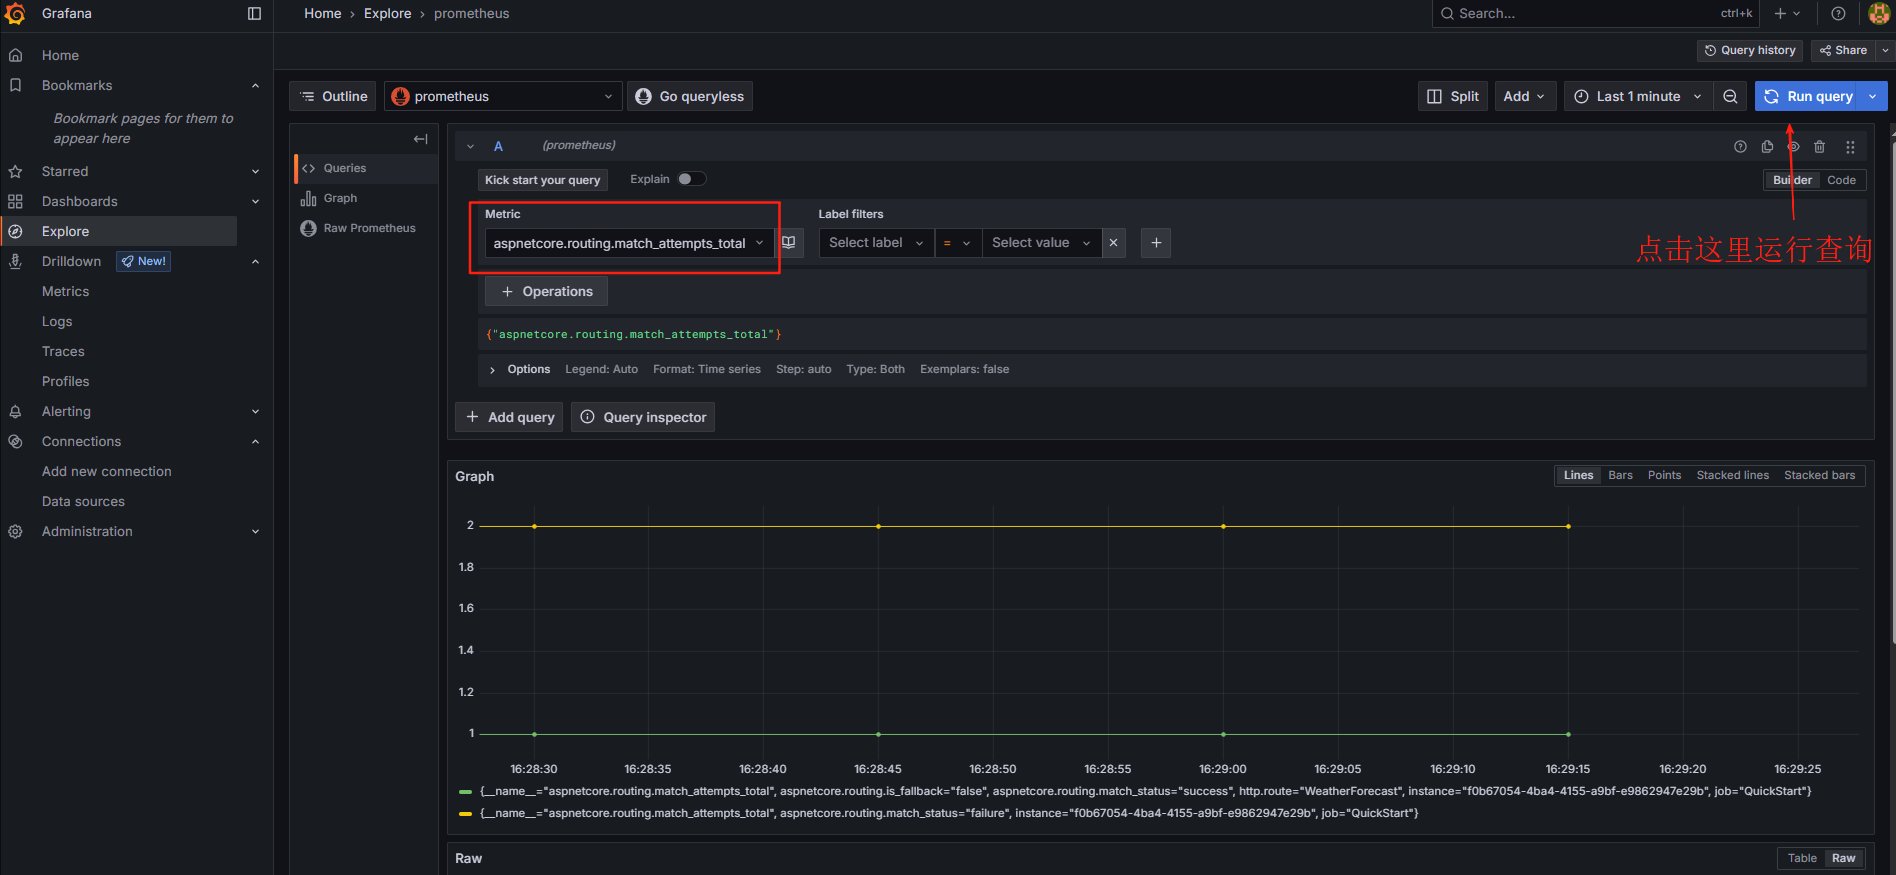Dock the sidebar menu using the panel icon
The width and height of the screenshot is (1896, 875).
pos(254,14)
